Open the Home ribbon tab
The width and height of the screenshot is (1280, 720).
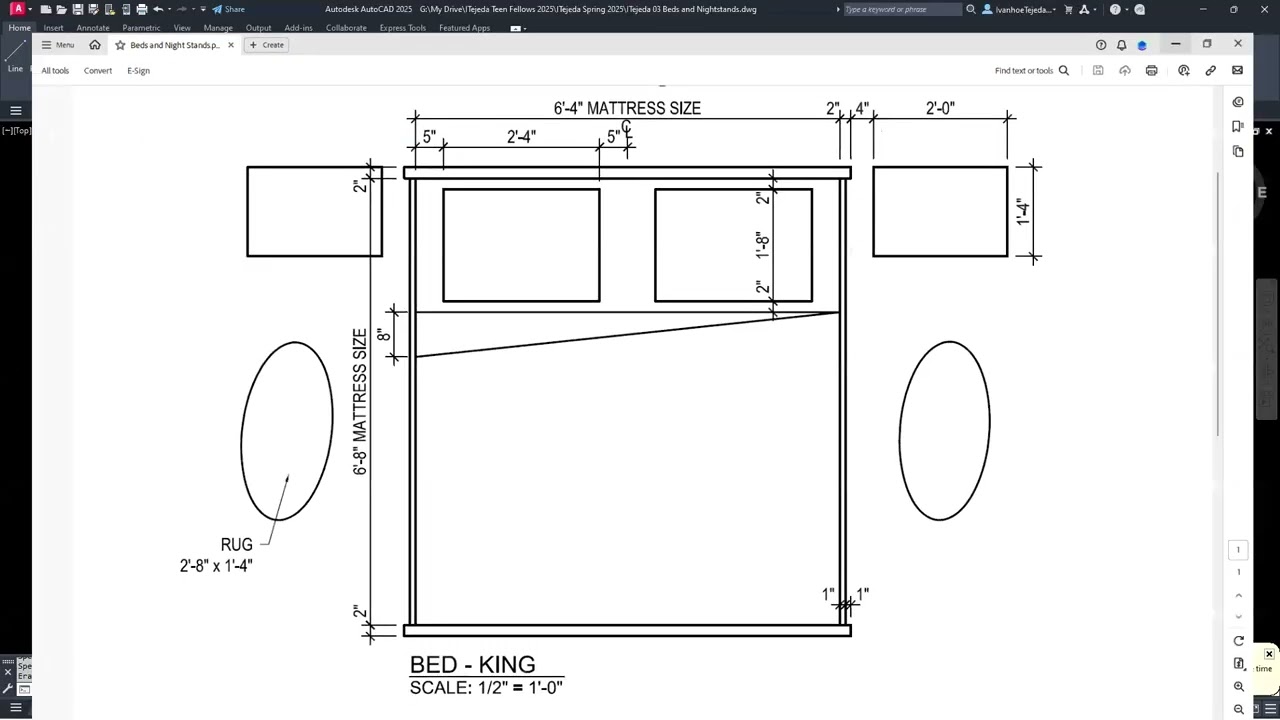20,28
